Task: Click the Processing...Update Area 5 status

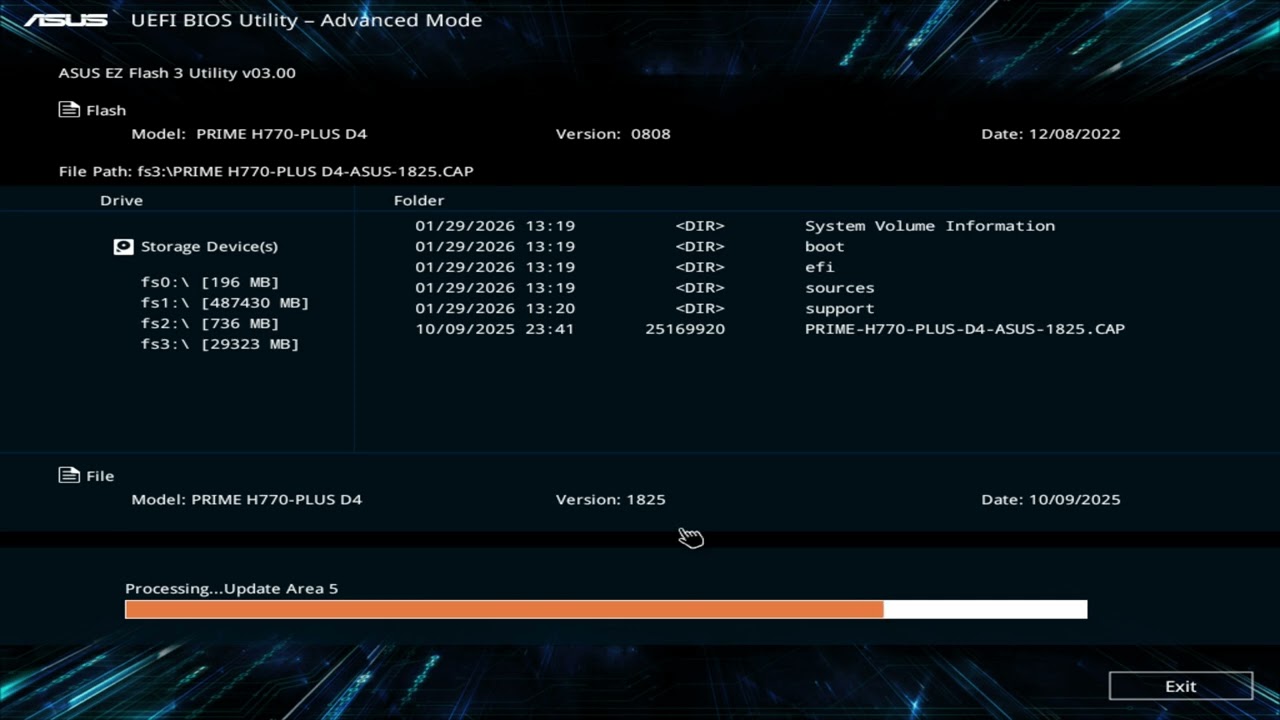Action: (231, 588)
